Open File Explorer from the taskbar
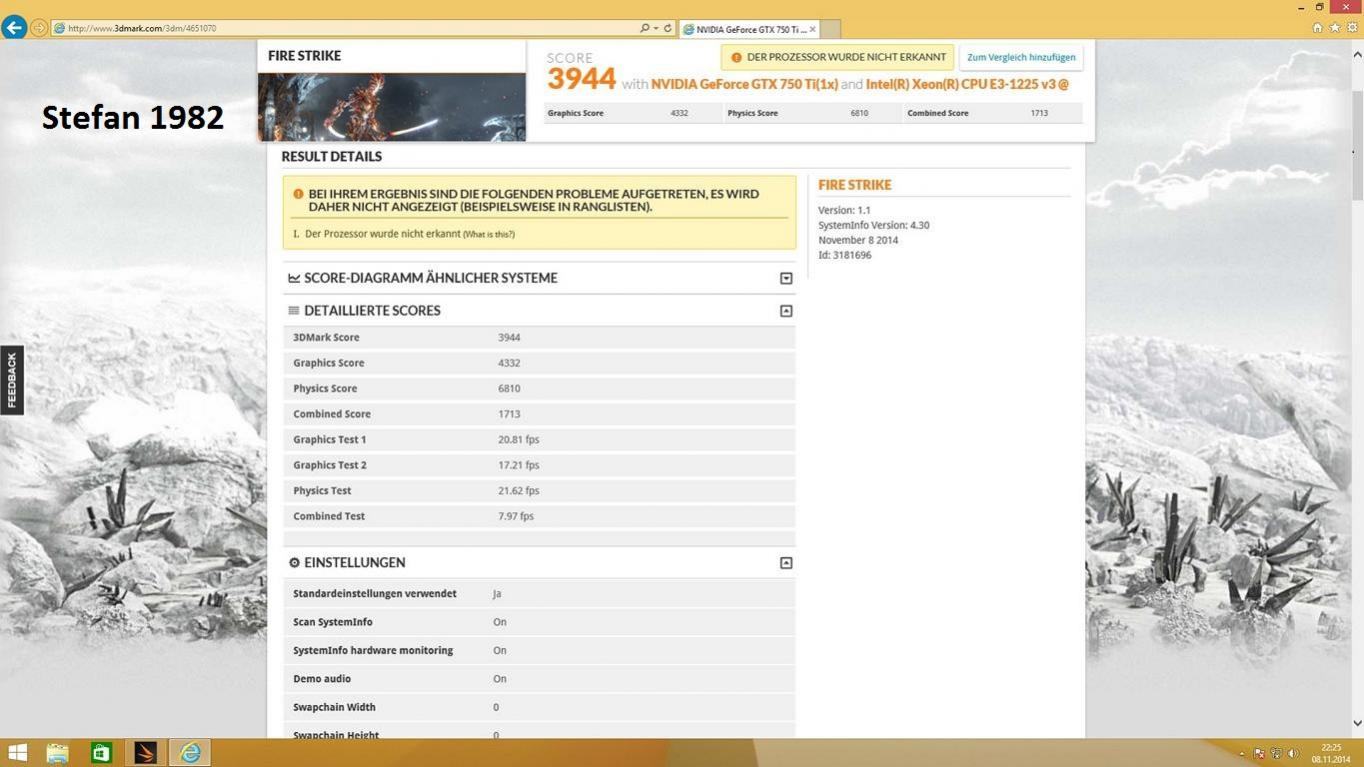1364x767 pixels. (57, 752)
